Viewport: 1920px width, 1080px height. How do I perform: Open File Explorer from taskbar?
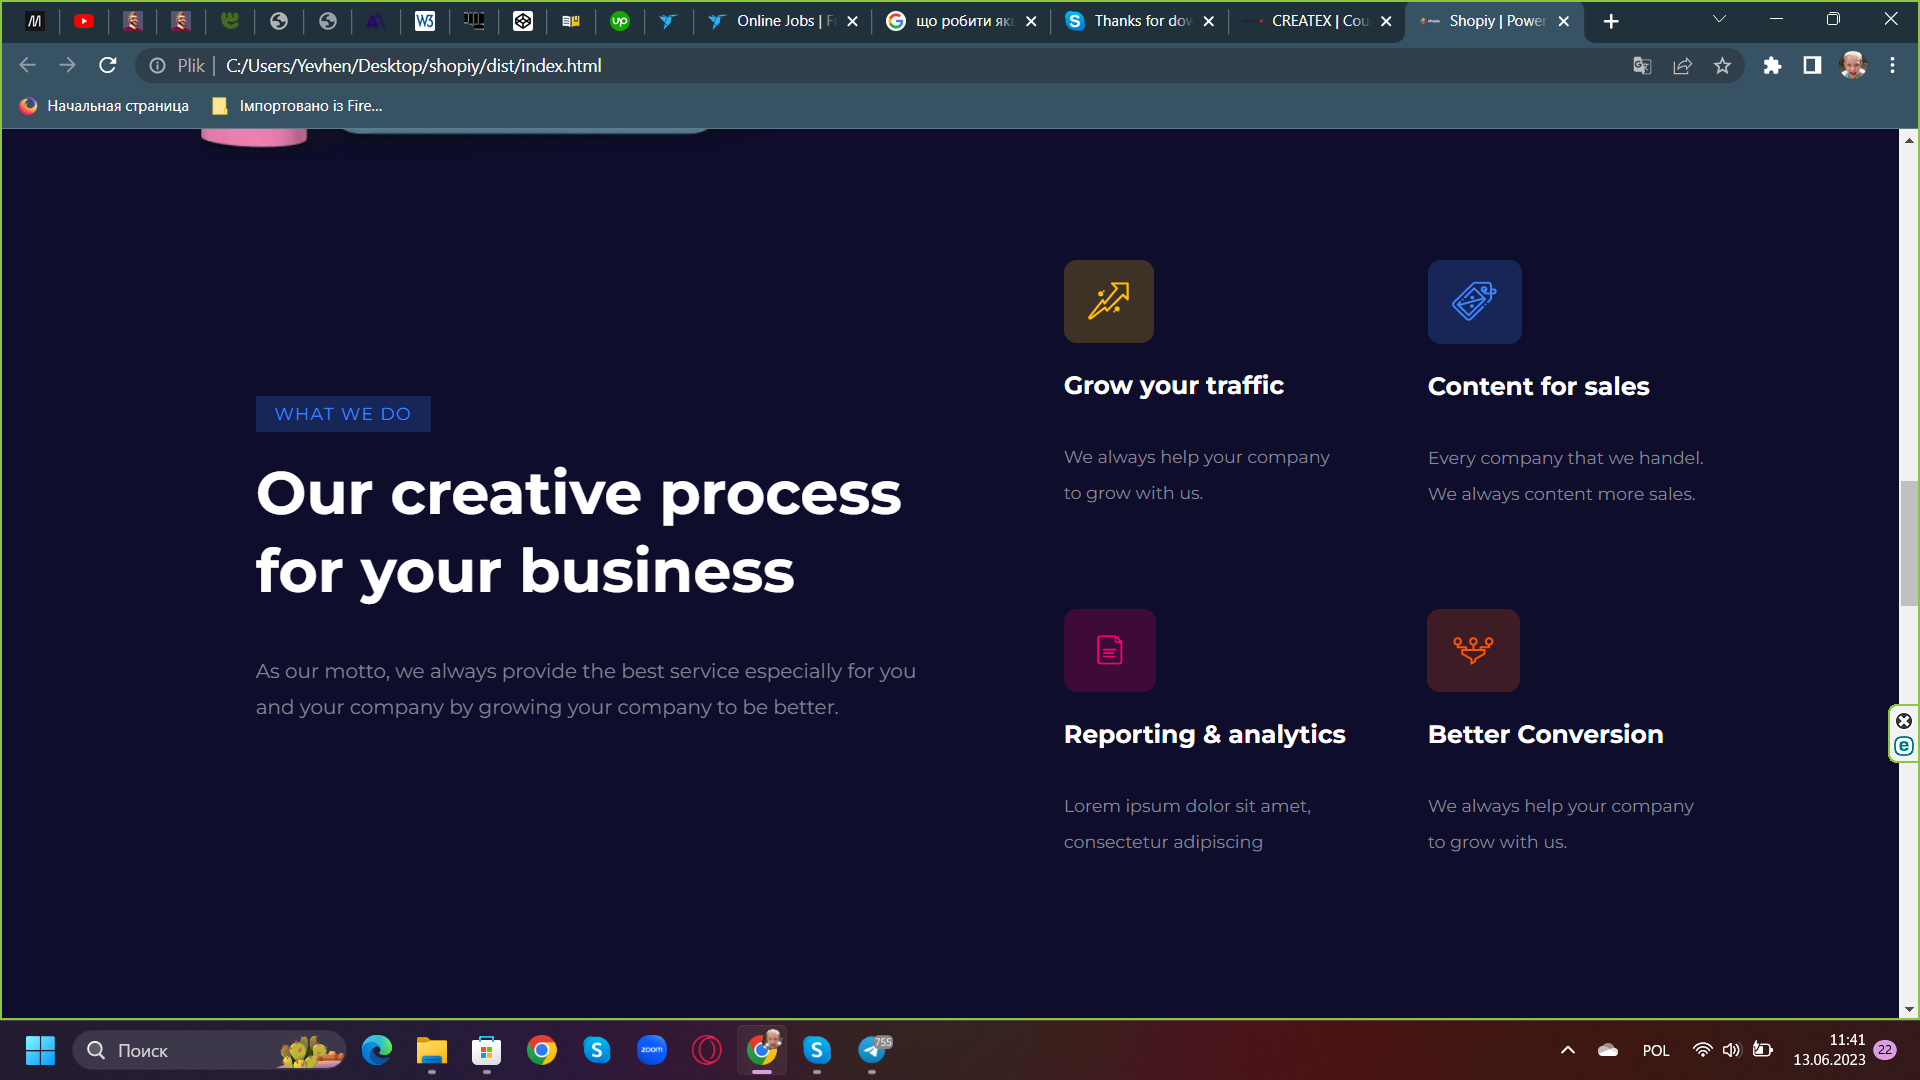pyautogui.click(x=432, y=1050)
